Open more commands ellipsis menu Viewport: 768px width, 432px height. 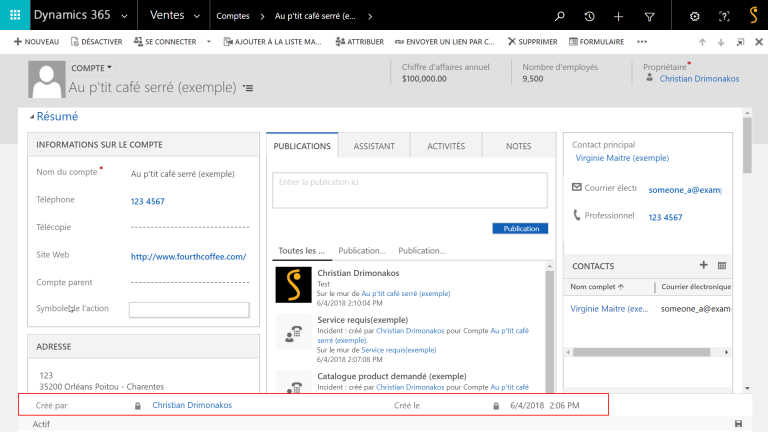pyautogui.click(x=642, y=42)
